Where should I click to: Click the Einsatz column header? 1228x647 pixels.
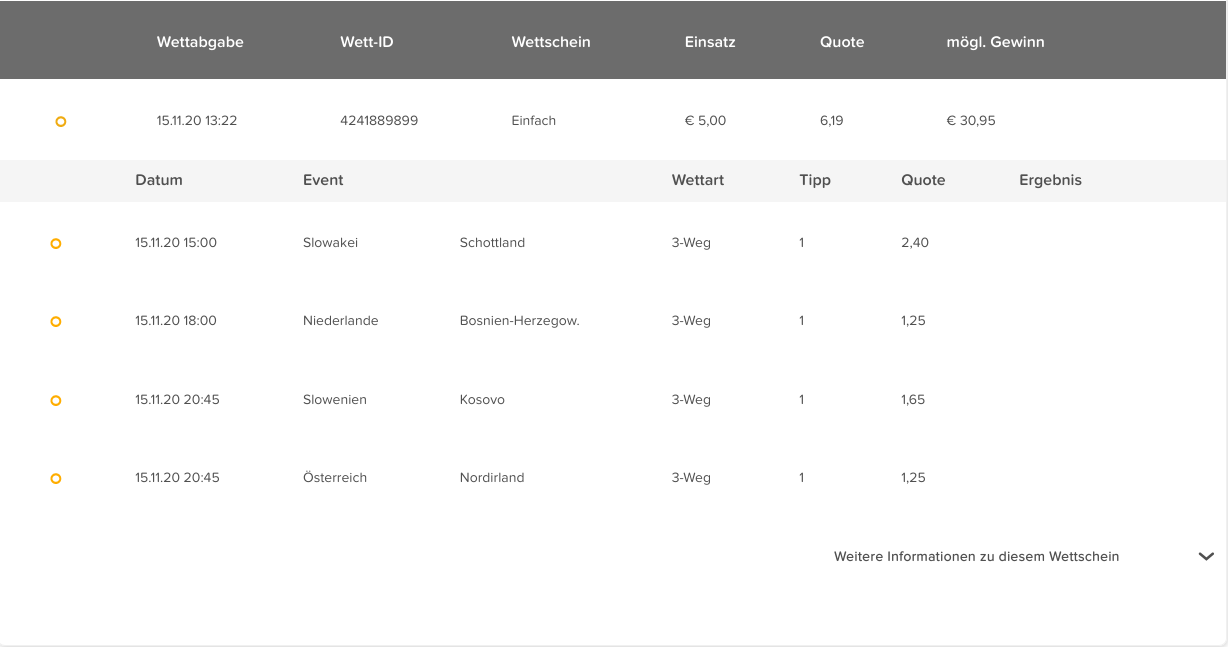click(x=710, y=42)
